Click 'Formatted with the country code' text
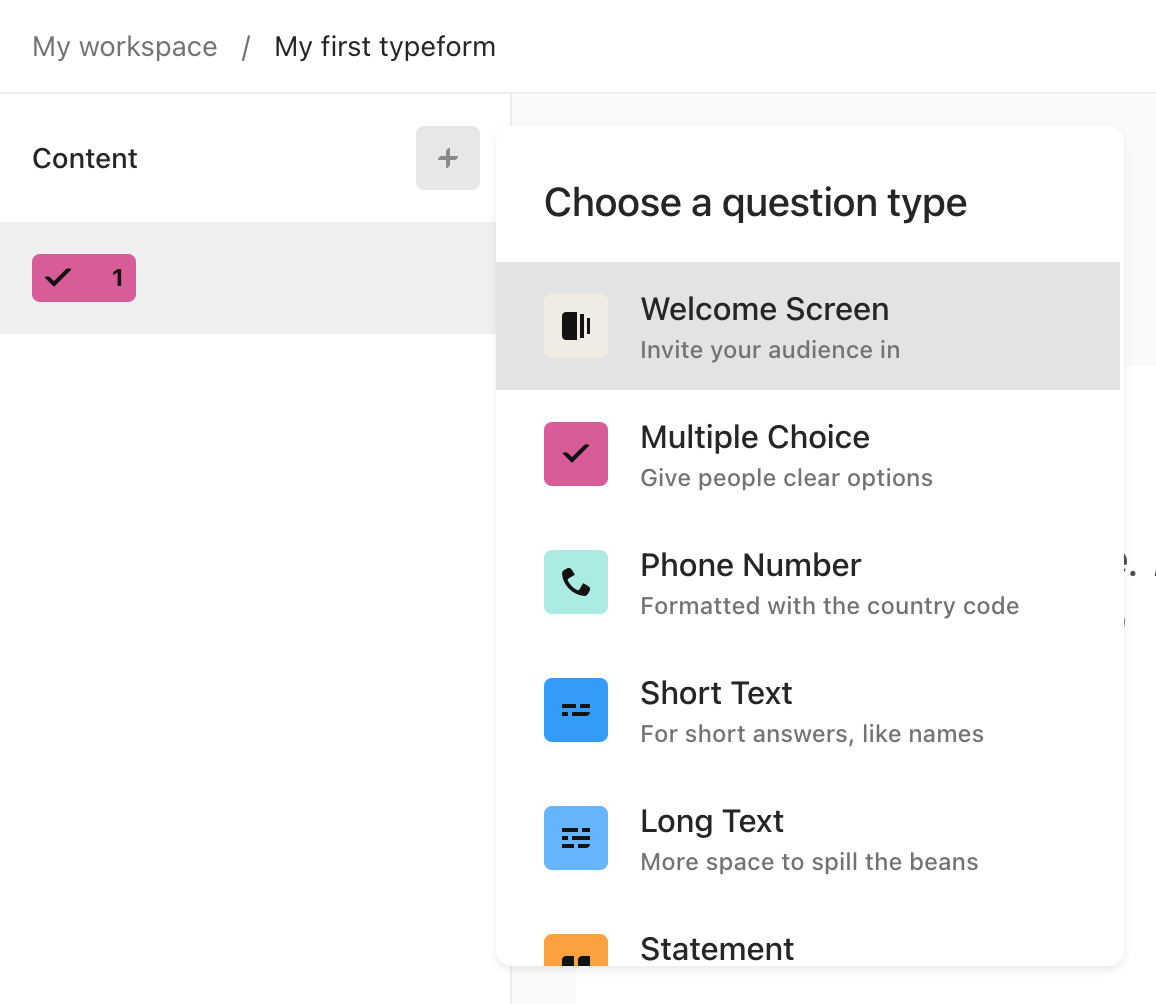The image size is (1156, 1004). tap(829, 606)
